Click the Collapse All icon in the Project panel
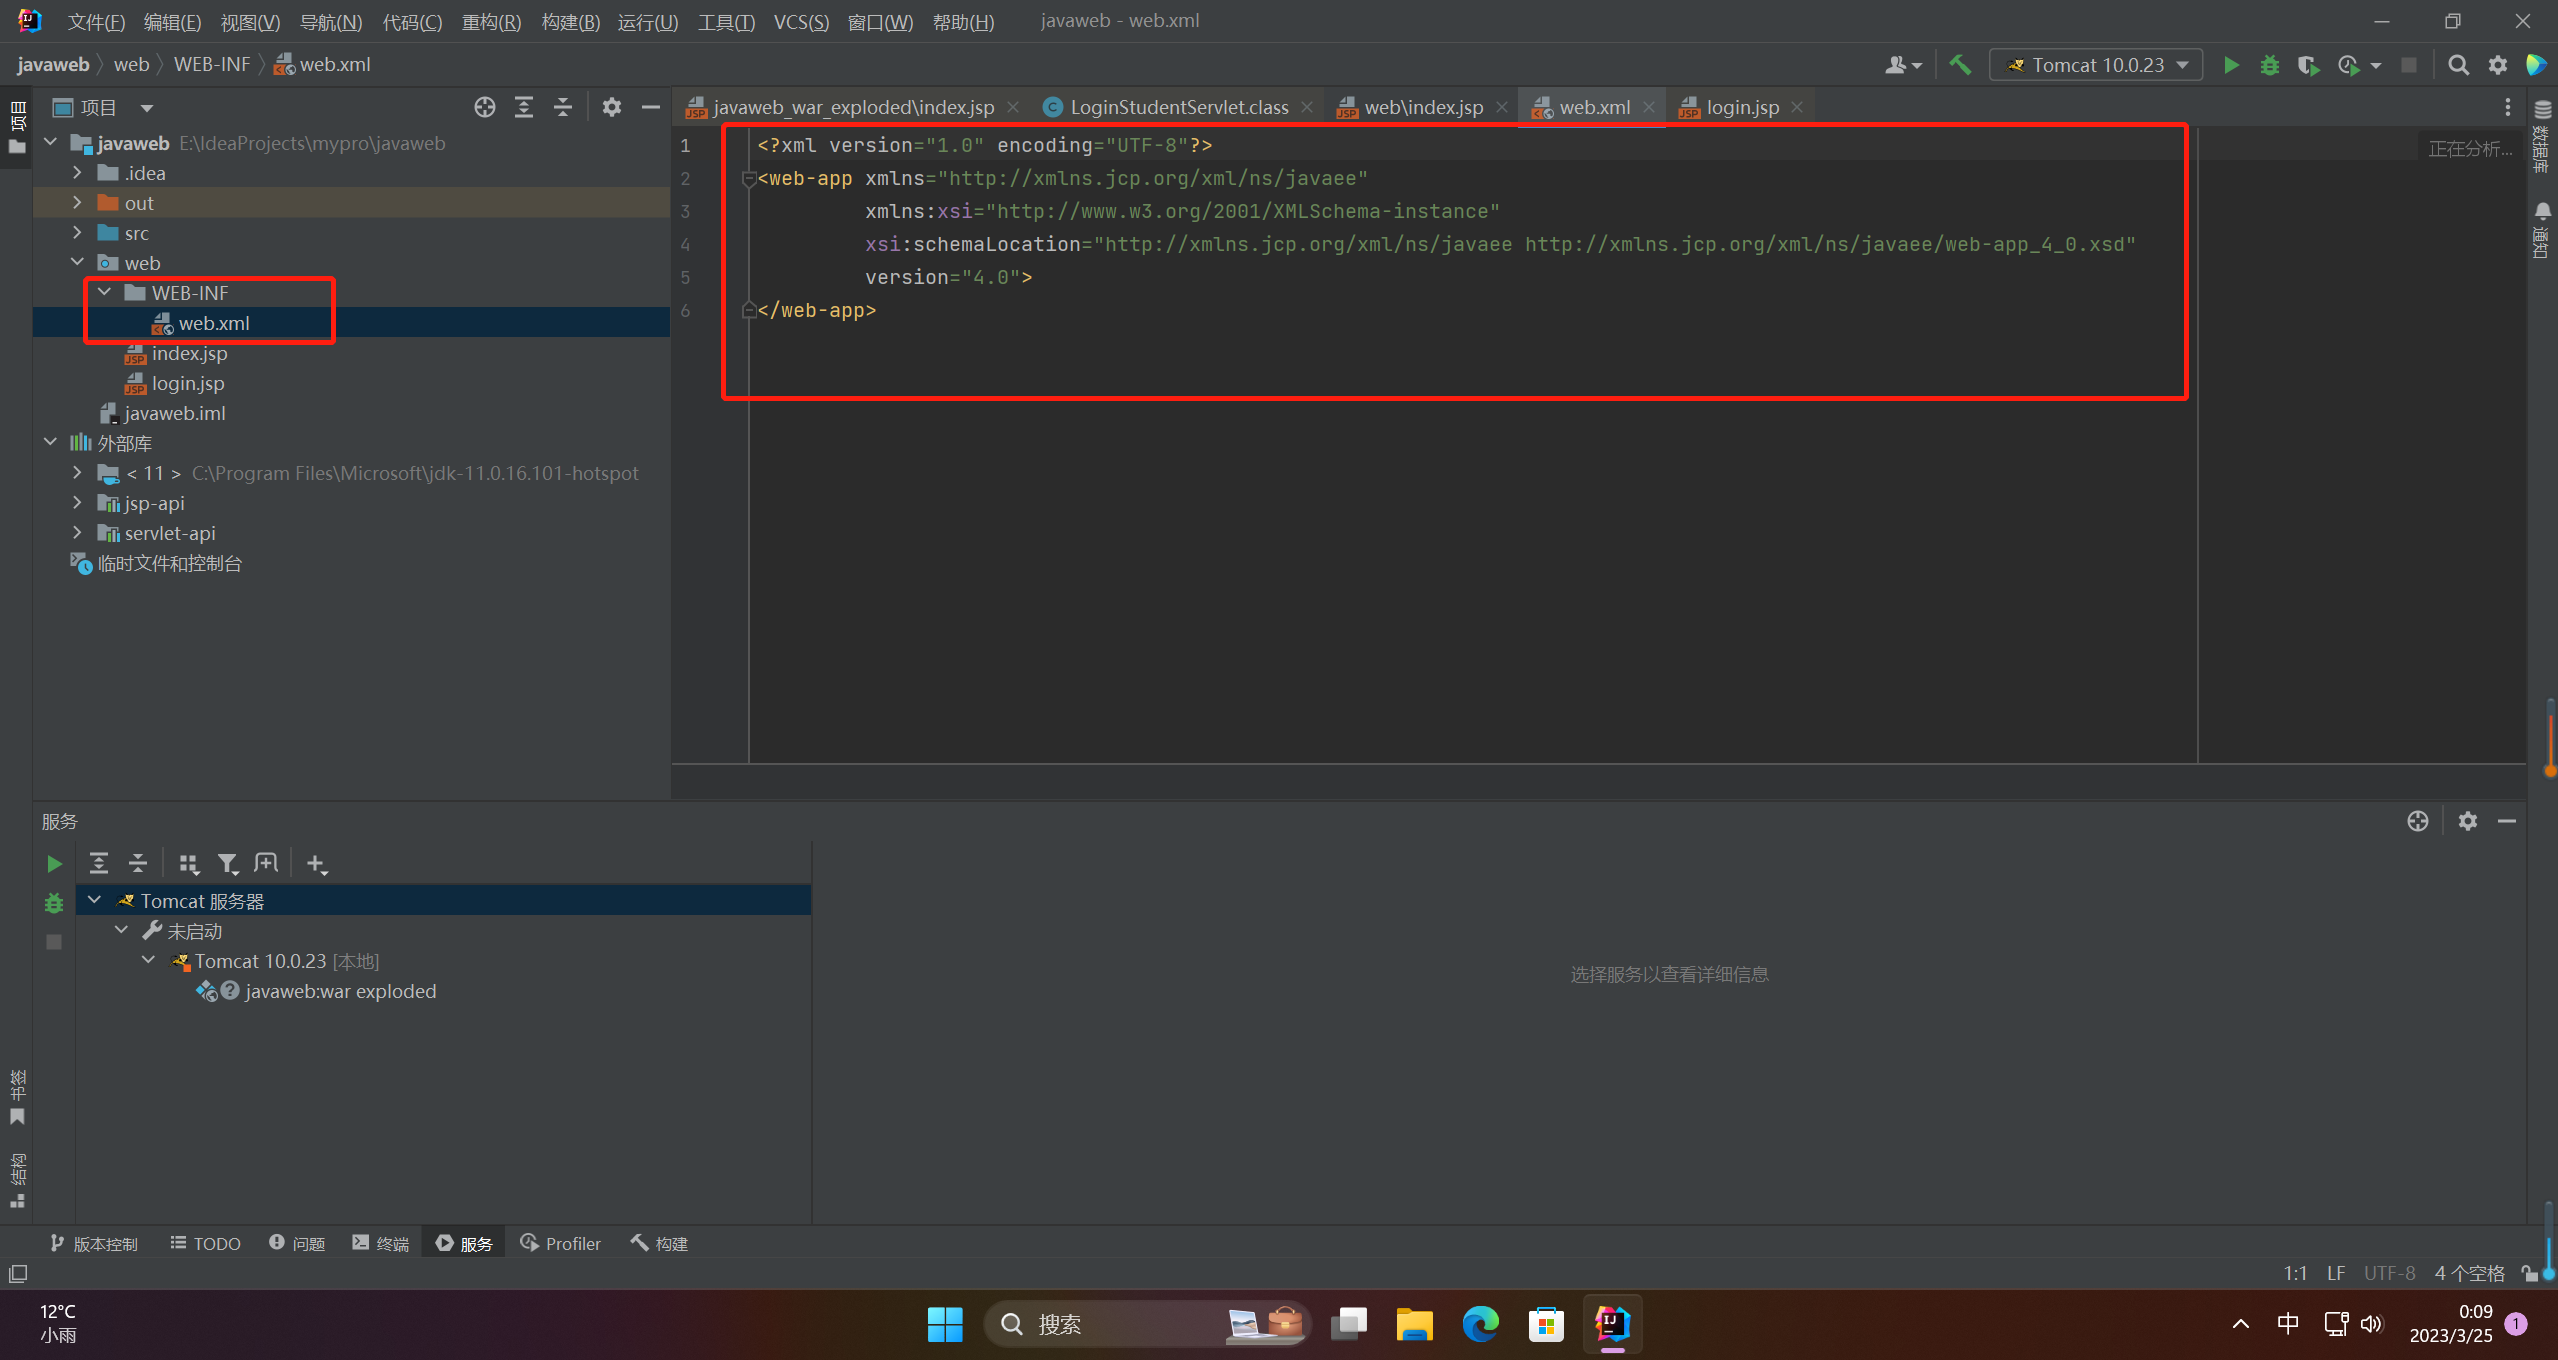 [563, 107]
